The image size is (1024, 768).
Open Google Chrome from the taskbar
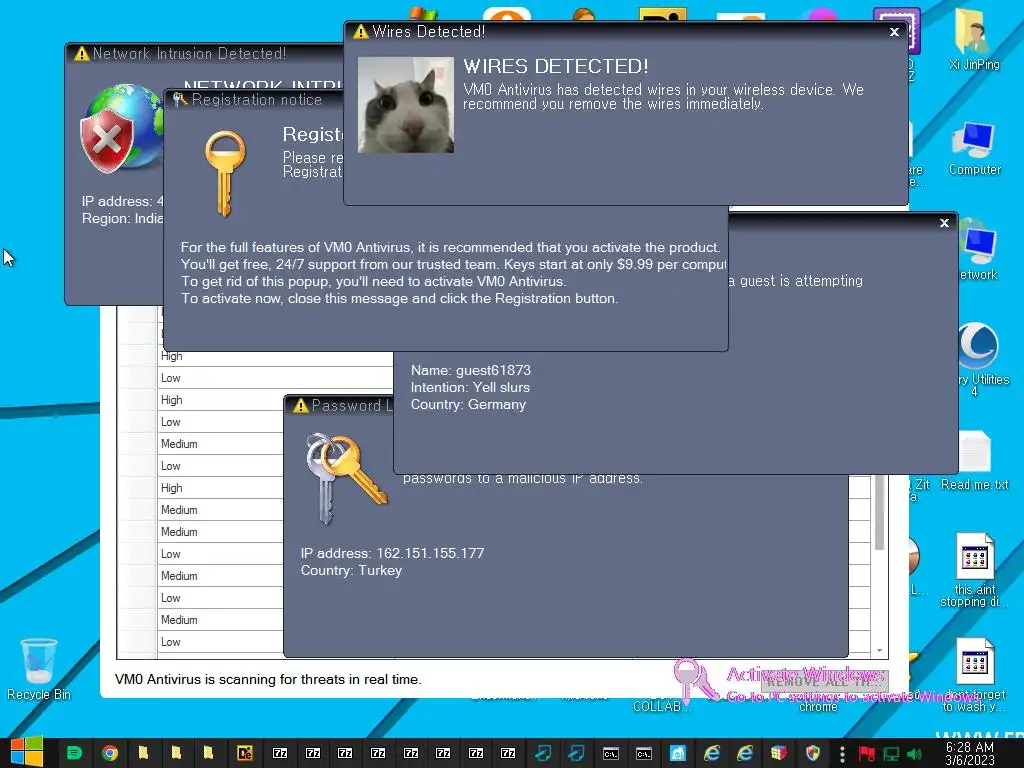coord(110,753)
